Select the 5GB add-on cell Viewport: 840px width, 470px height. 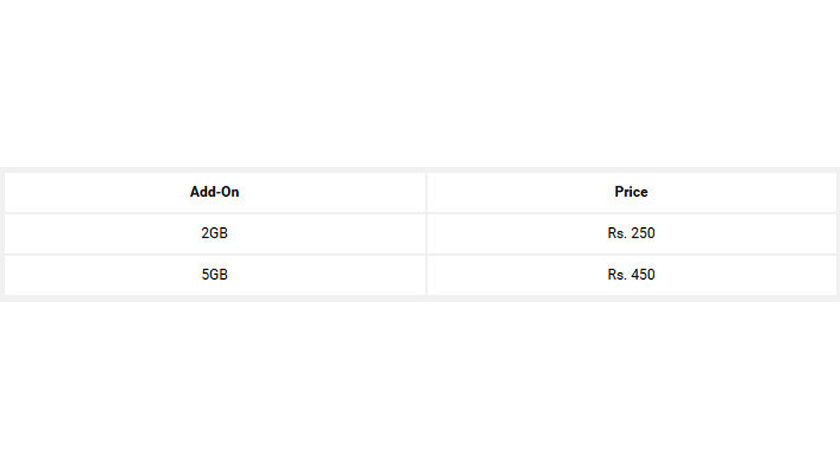point(214,274)
